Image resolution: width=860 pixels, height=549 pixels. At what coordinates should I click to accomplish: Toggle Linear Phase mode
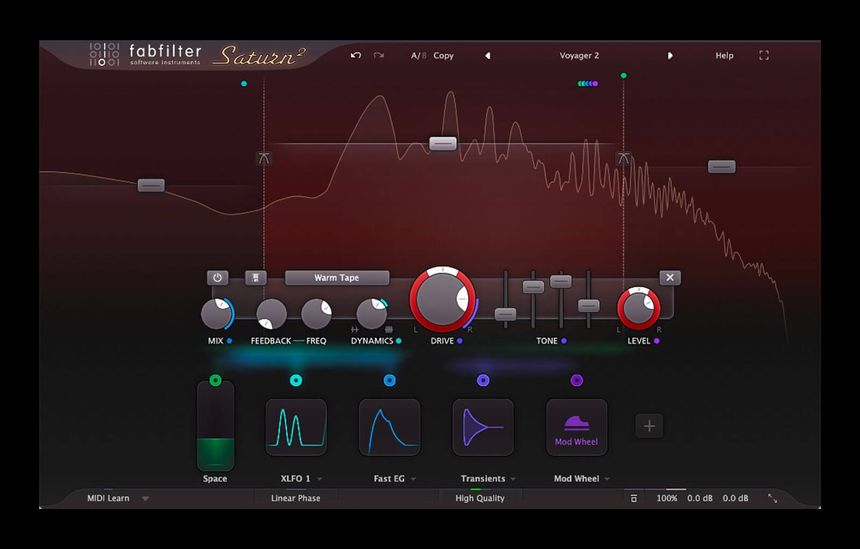coord(296,498)
